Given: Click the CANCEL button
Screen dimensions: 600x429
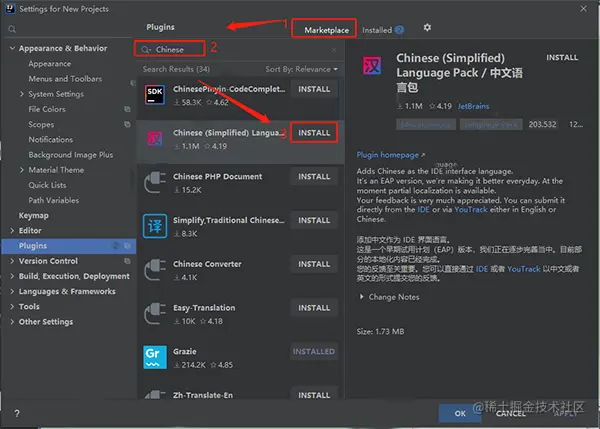Looking at the screenshot, I should [x=511, y=414].
